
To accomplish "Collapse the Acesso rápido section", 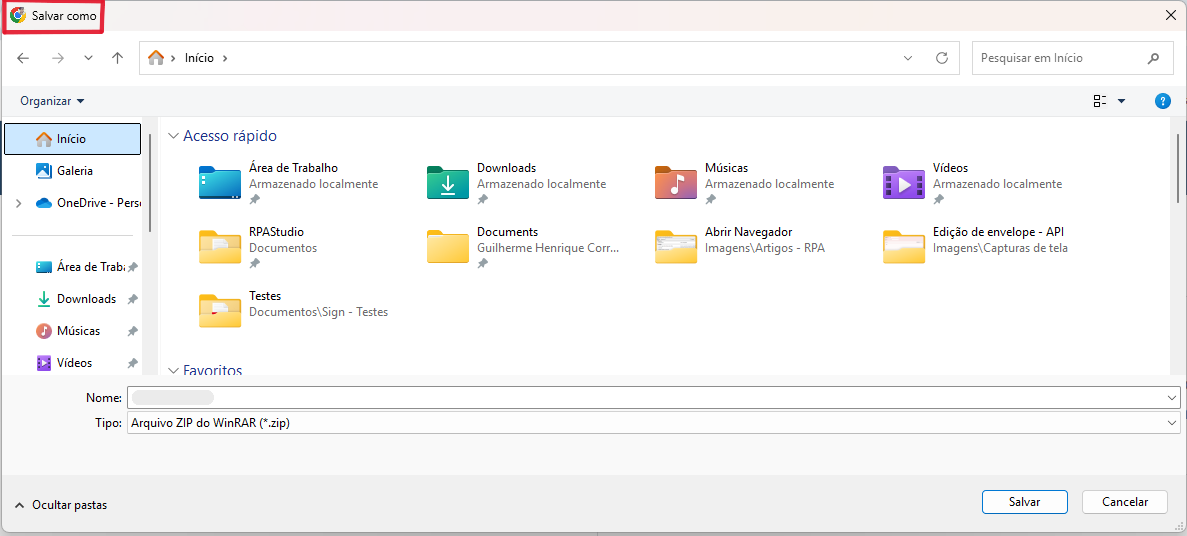I will (x=174, y=136).
